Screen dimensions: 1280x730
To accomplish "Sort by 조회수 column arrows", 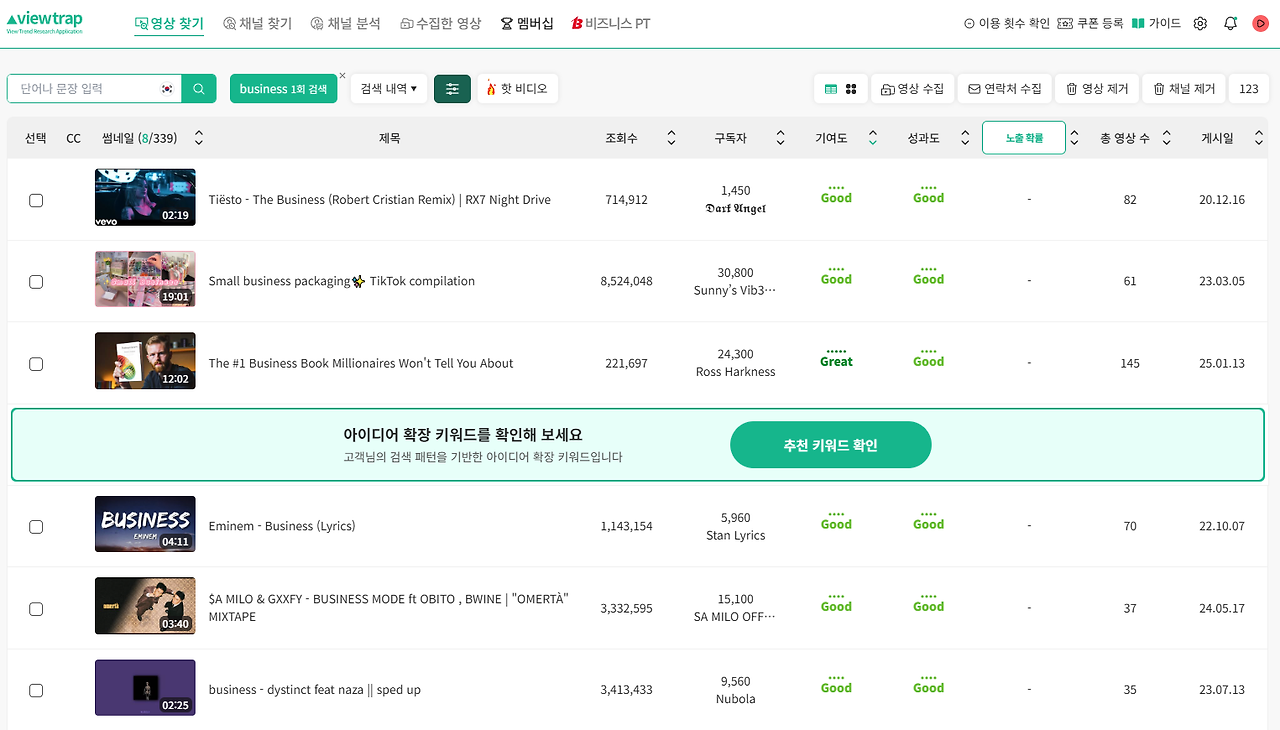I will coord(671,138).
